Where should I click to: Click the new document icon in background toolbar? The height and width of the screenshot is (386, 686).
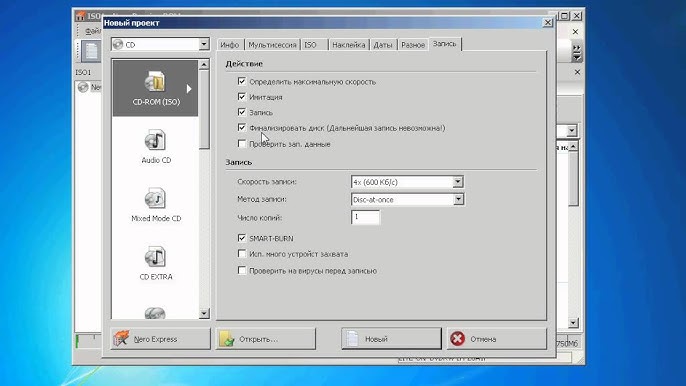(x=91, y=52)
